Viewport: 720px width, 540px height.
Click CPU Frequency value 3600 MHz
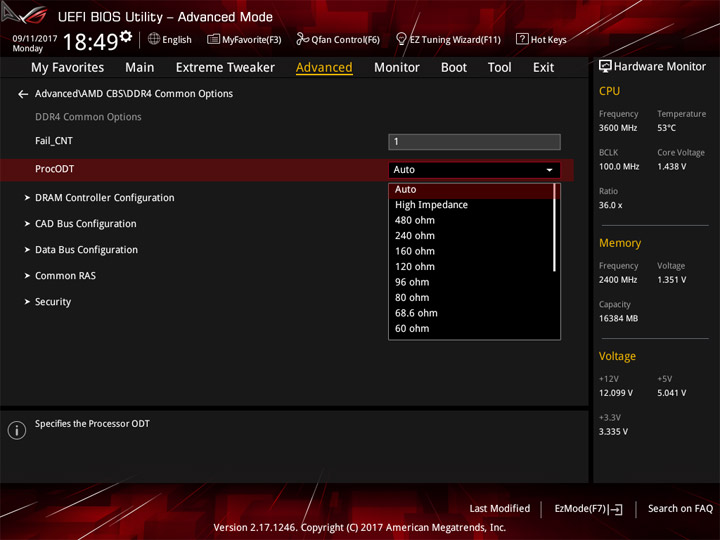click(618, 128)
